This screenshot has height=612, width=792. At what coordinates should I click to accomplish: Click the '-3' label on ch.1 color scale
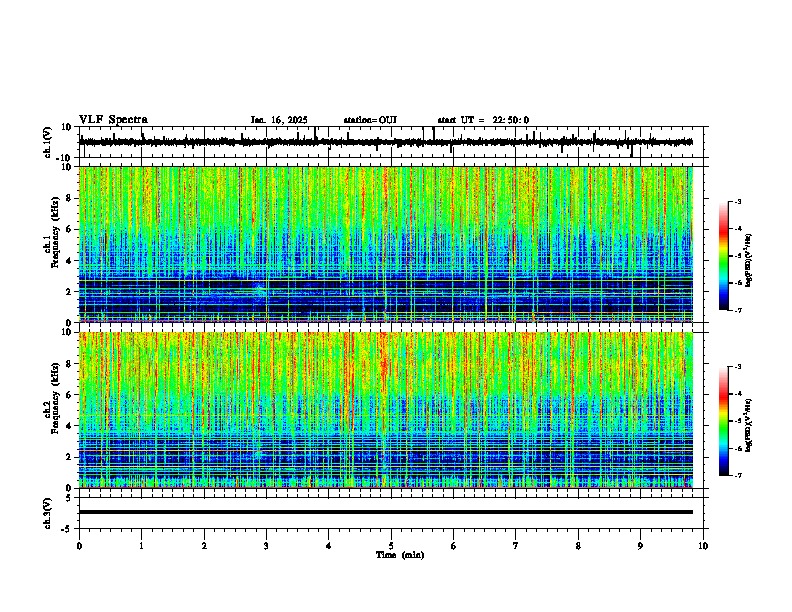click(737, 202)
